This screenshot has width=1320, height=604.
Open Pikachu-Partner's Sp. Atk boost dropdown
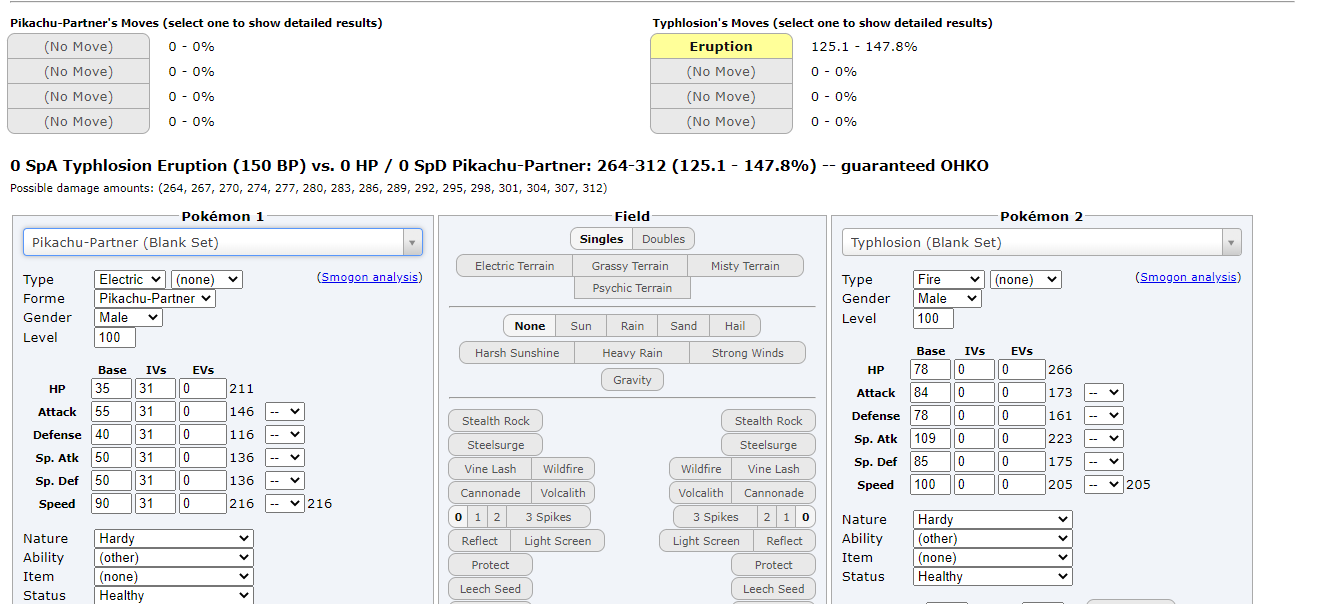[x=285, y=458]
